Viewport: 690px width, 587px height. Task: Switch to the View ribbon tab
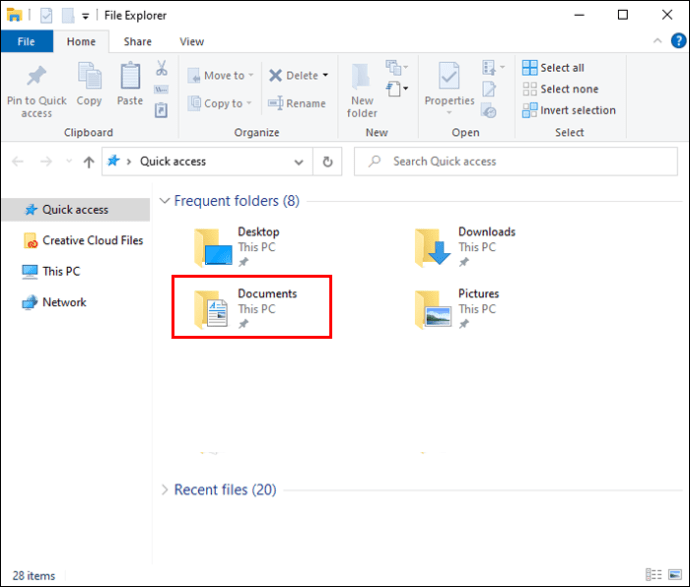click(x=191, y=41)
